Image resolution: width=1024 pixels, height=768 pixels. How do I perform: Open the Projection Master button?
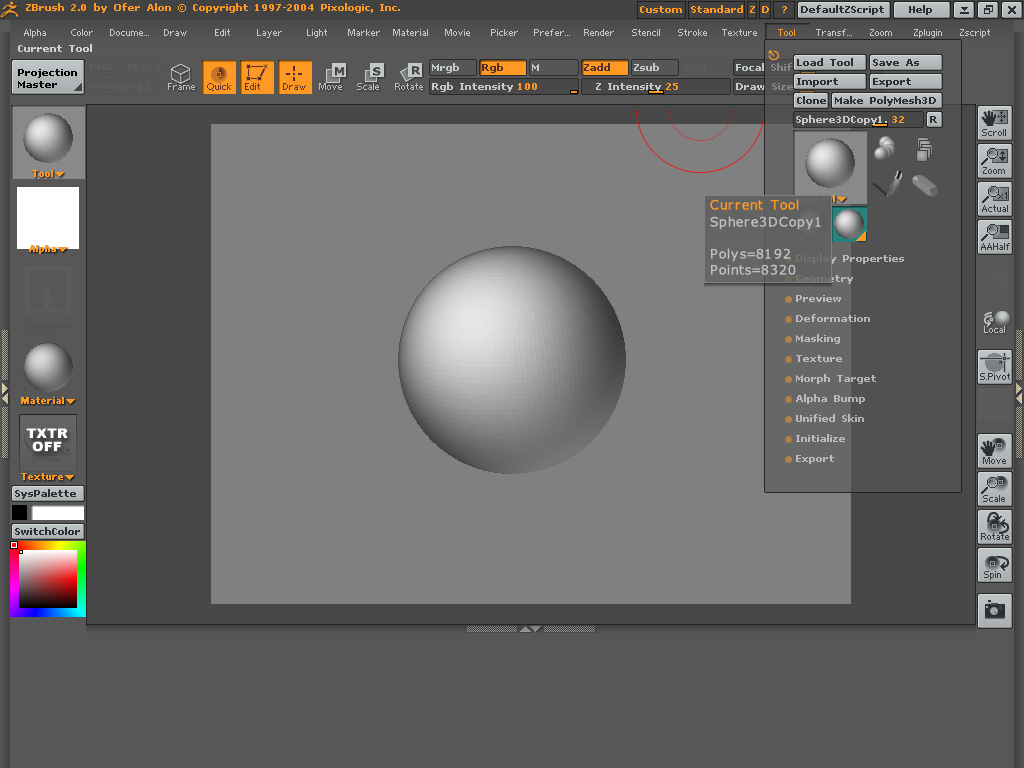click(x=48, y=78)
